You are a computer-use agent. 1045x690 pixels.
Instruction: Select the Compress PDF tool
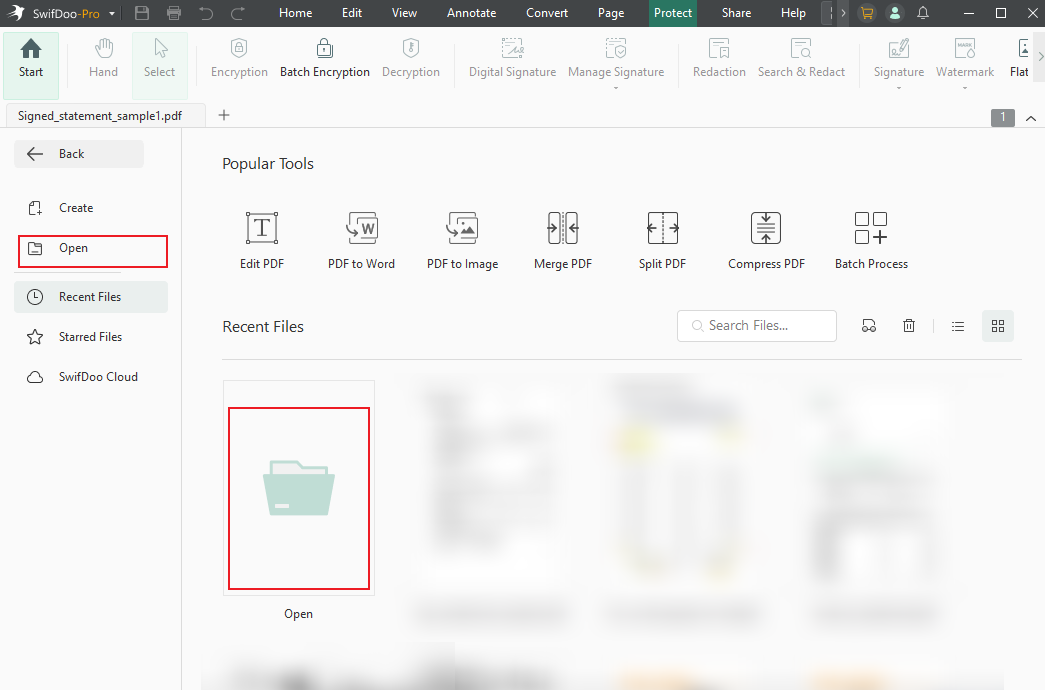pyautogui.click(x=765, y=238)
